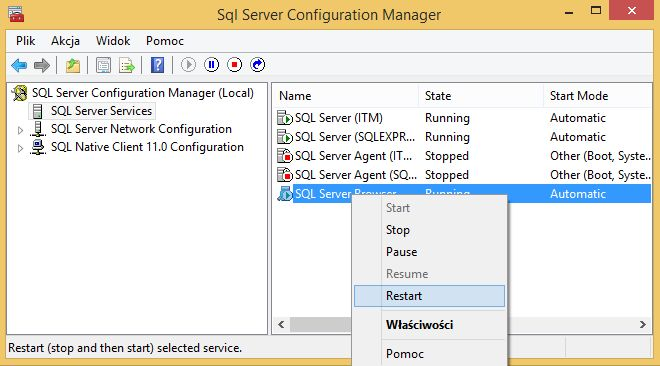Select SQL Native Client 11.0 Configuration item
Image resolution: width=660 pixels, height=366 pixels.
(147, 147)
